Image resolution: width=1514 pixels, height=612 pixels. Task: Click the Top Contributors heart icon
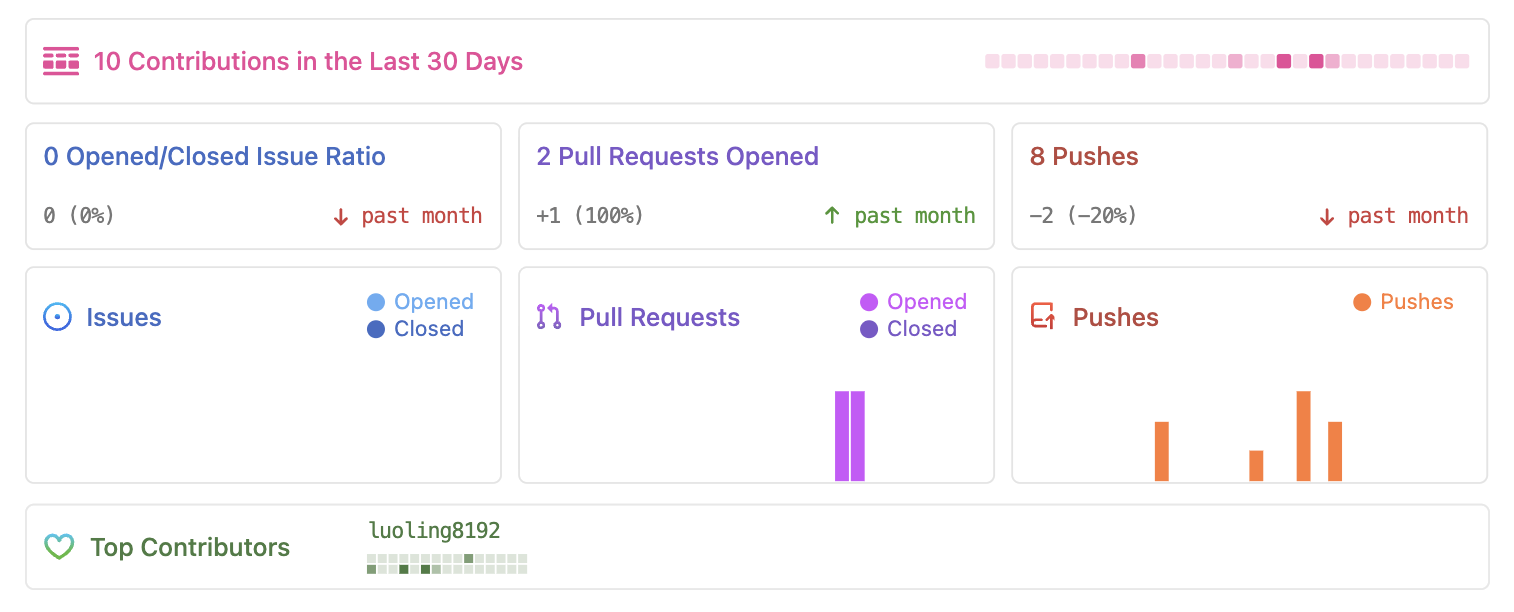pyautogui.click(x=60, y=547)
